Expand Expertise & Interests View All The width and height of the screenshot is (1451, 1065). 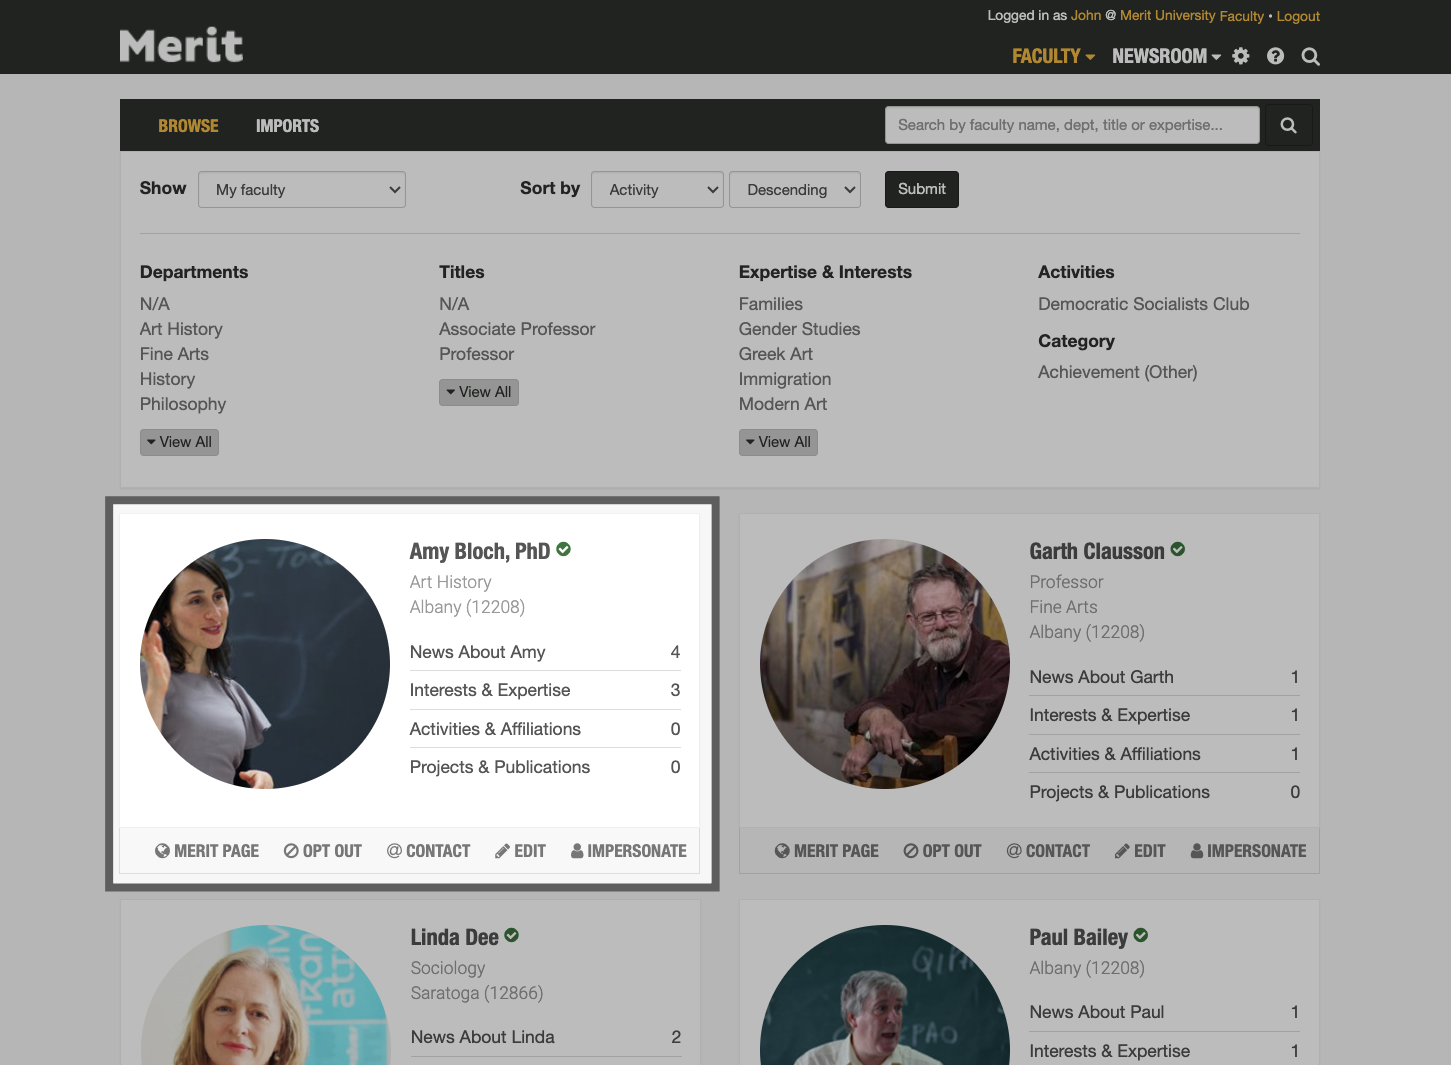778,442
